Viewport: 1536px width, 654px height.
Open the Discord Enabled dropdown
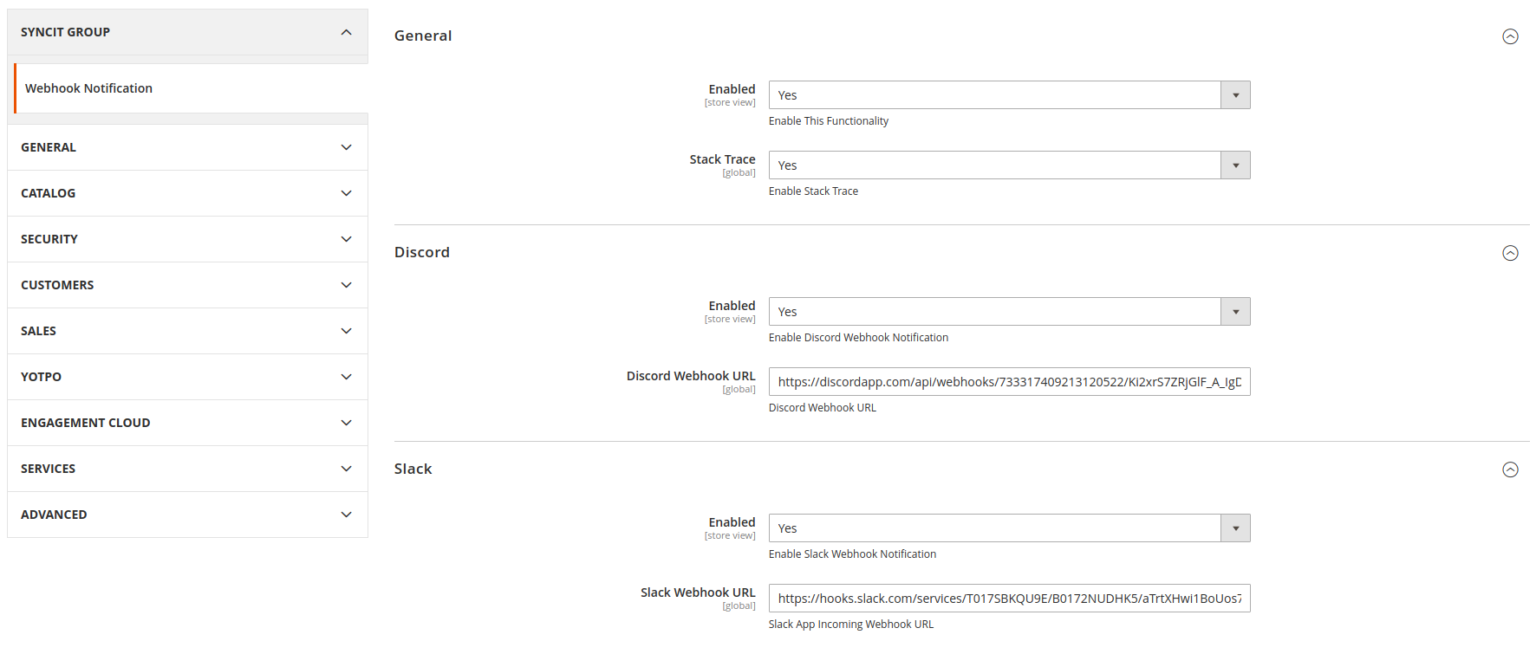point(1009,312)
